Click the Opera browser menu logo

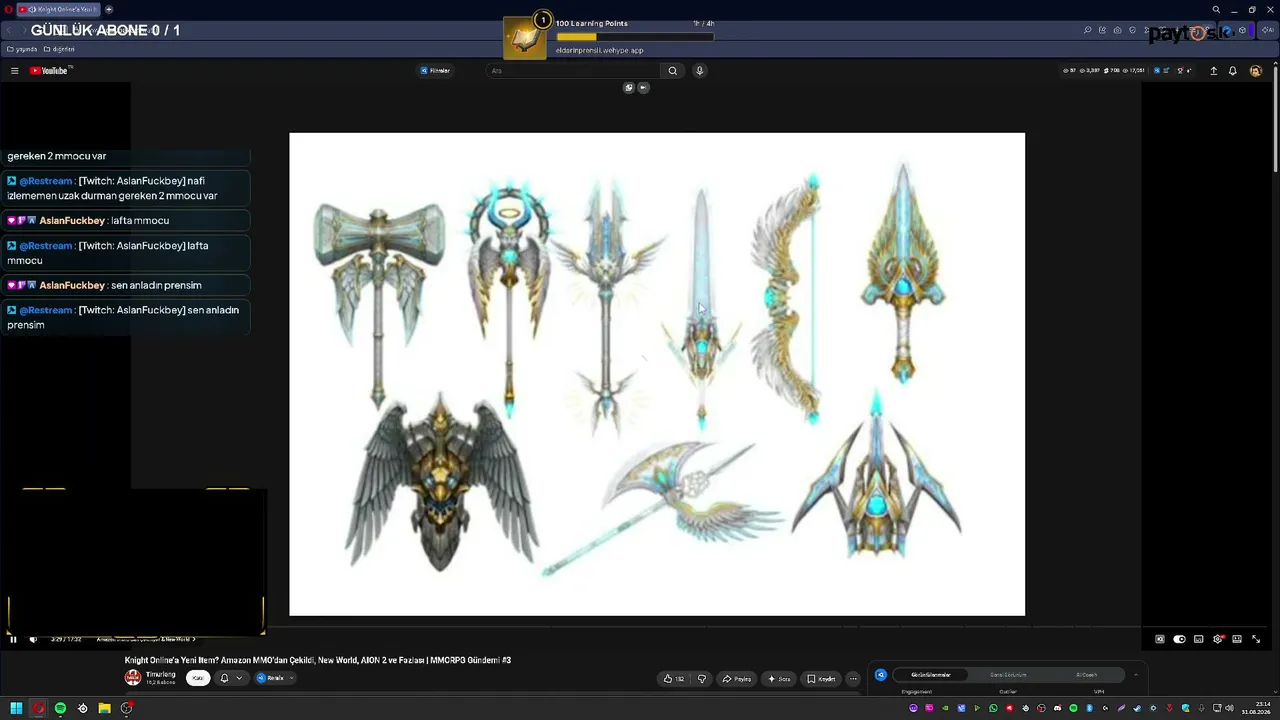(x=9, y=9)
